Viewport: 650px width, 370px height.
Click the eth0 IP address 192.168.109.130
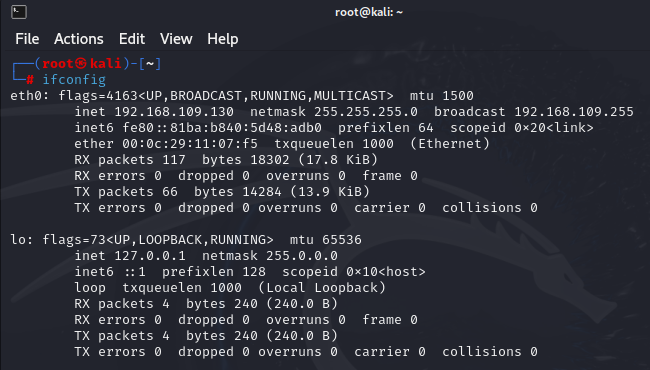174,111
